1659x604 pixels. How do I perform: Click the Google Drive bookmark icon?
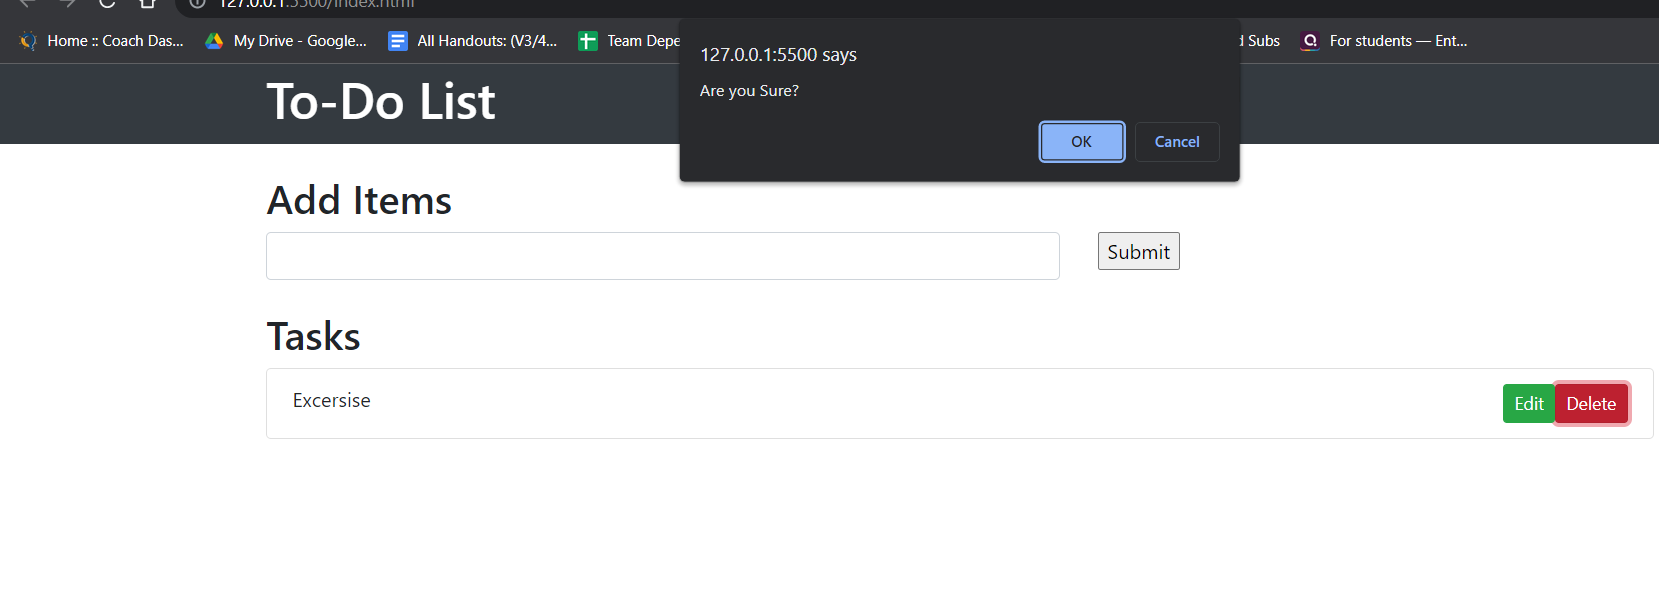pyautogui.click(x=214, y=41)
